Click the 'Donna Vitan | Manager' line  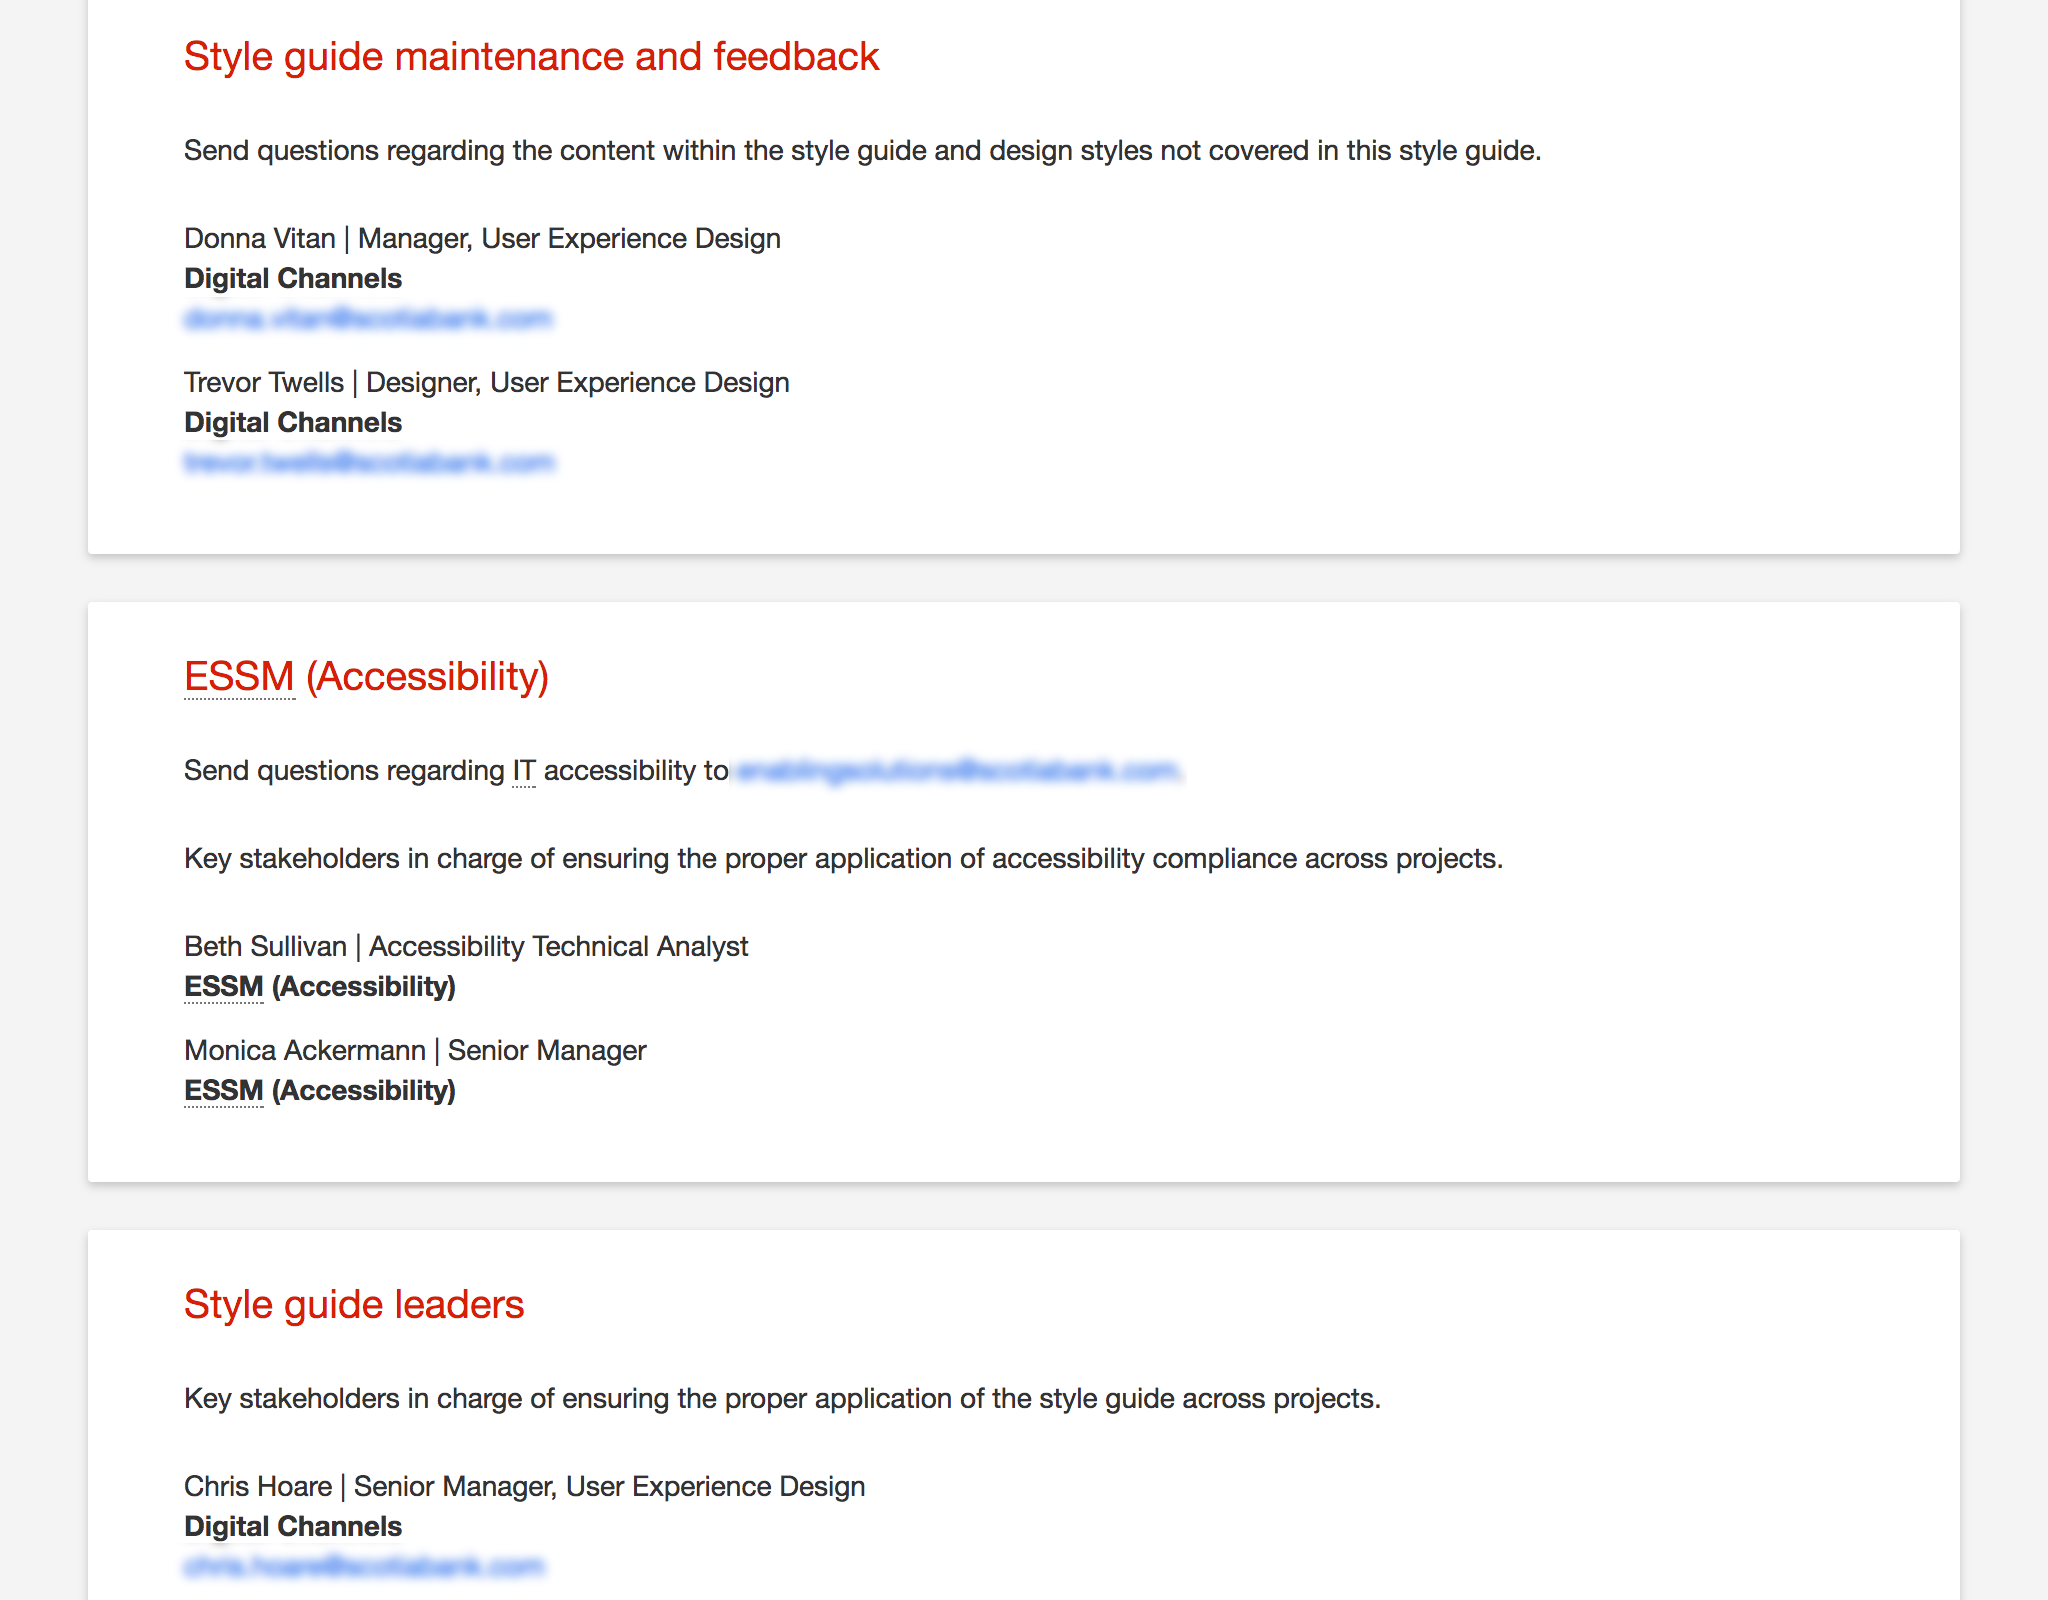(482, 239)
